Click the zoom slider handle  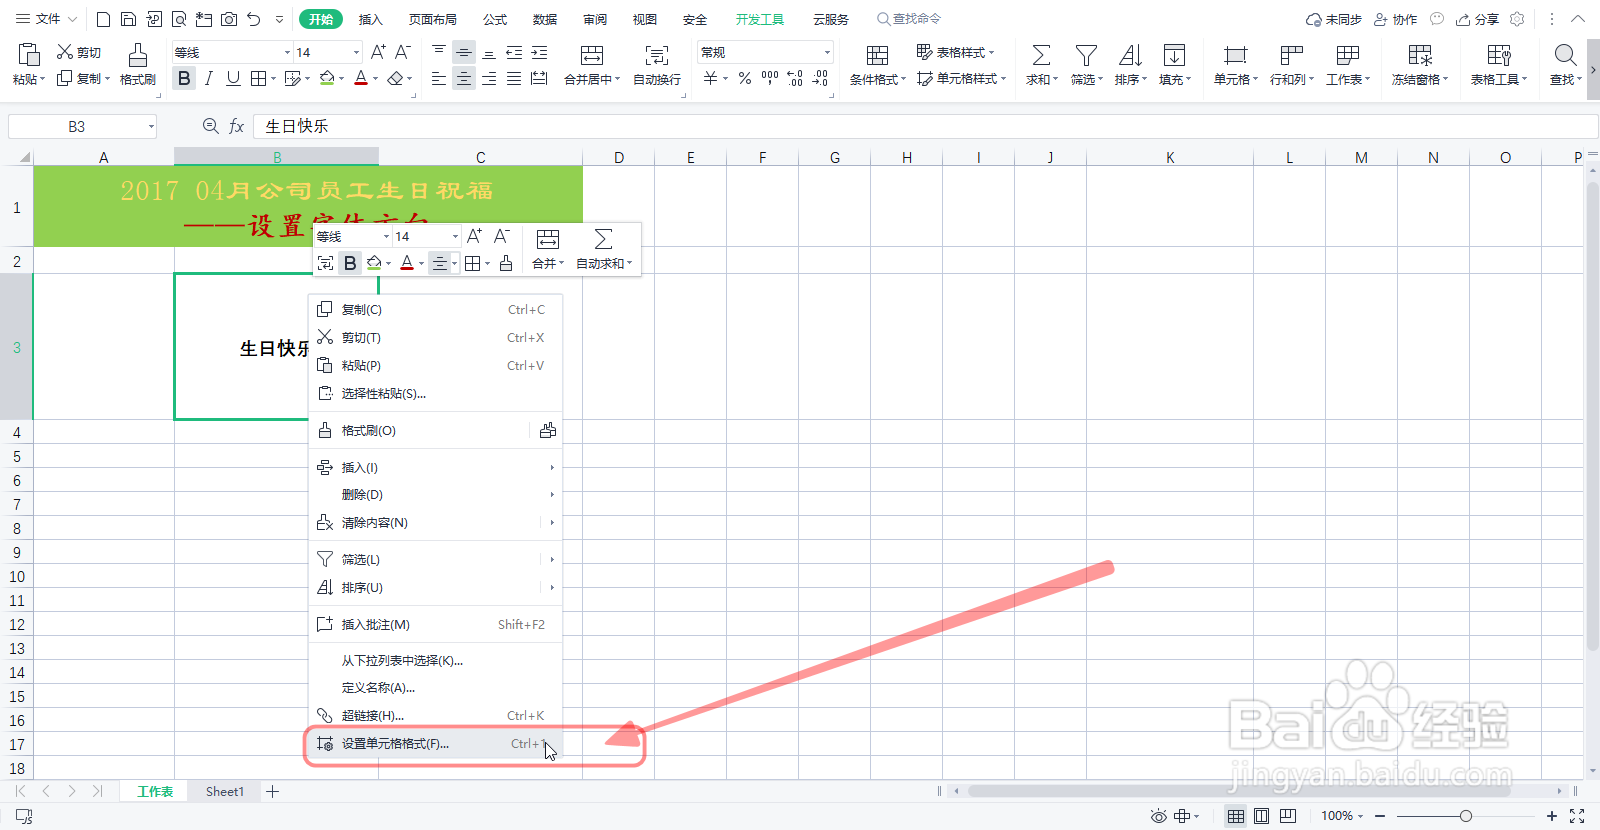[x=1466, y=816]
